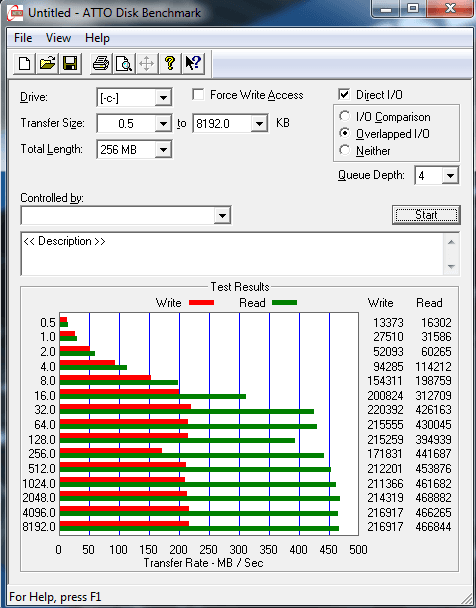Select the I/O Comparison radio button

[x=344, y=116]
